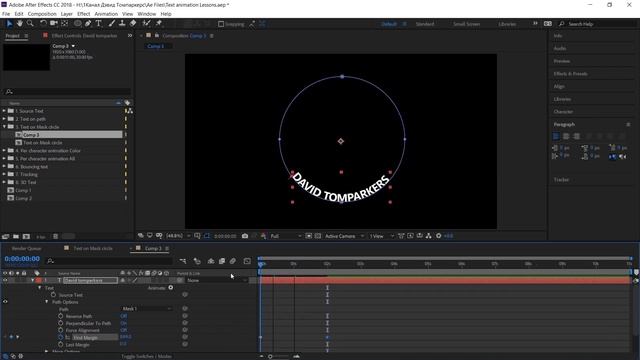This screenshot has width=640, height=360.
Task: Select the Unified Camera tool
Action: click(53, 24)
